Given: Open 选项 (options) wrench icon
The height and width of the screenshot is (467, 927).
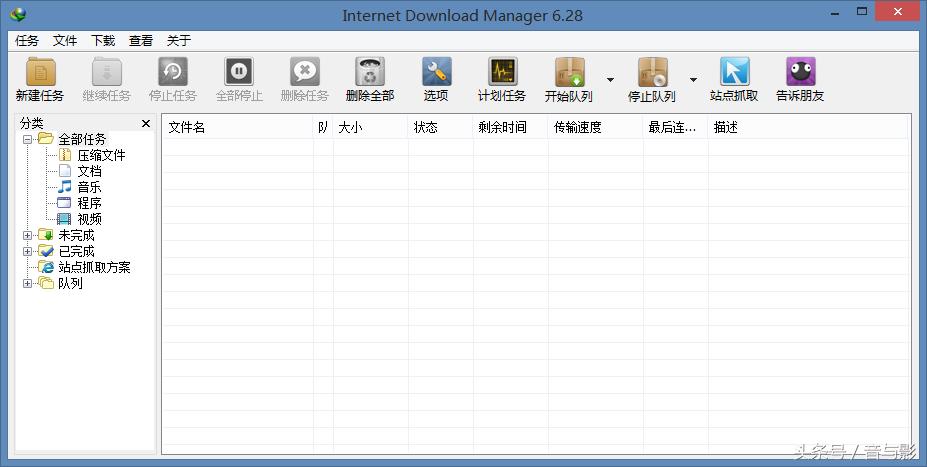Looking at the screenshot, I should [436, 72].
